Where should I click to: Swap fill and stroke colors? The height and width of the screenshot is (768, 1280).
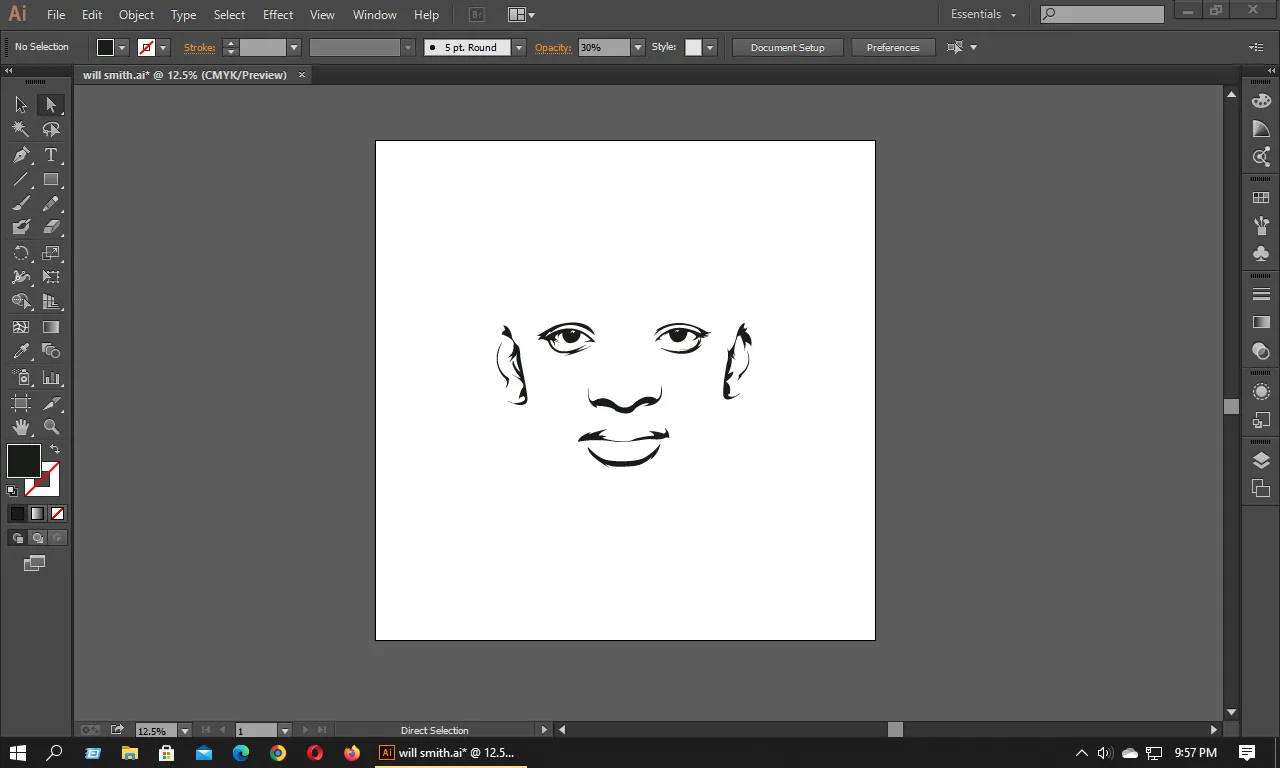click(x=55, y=449)
